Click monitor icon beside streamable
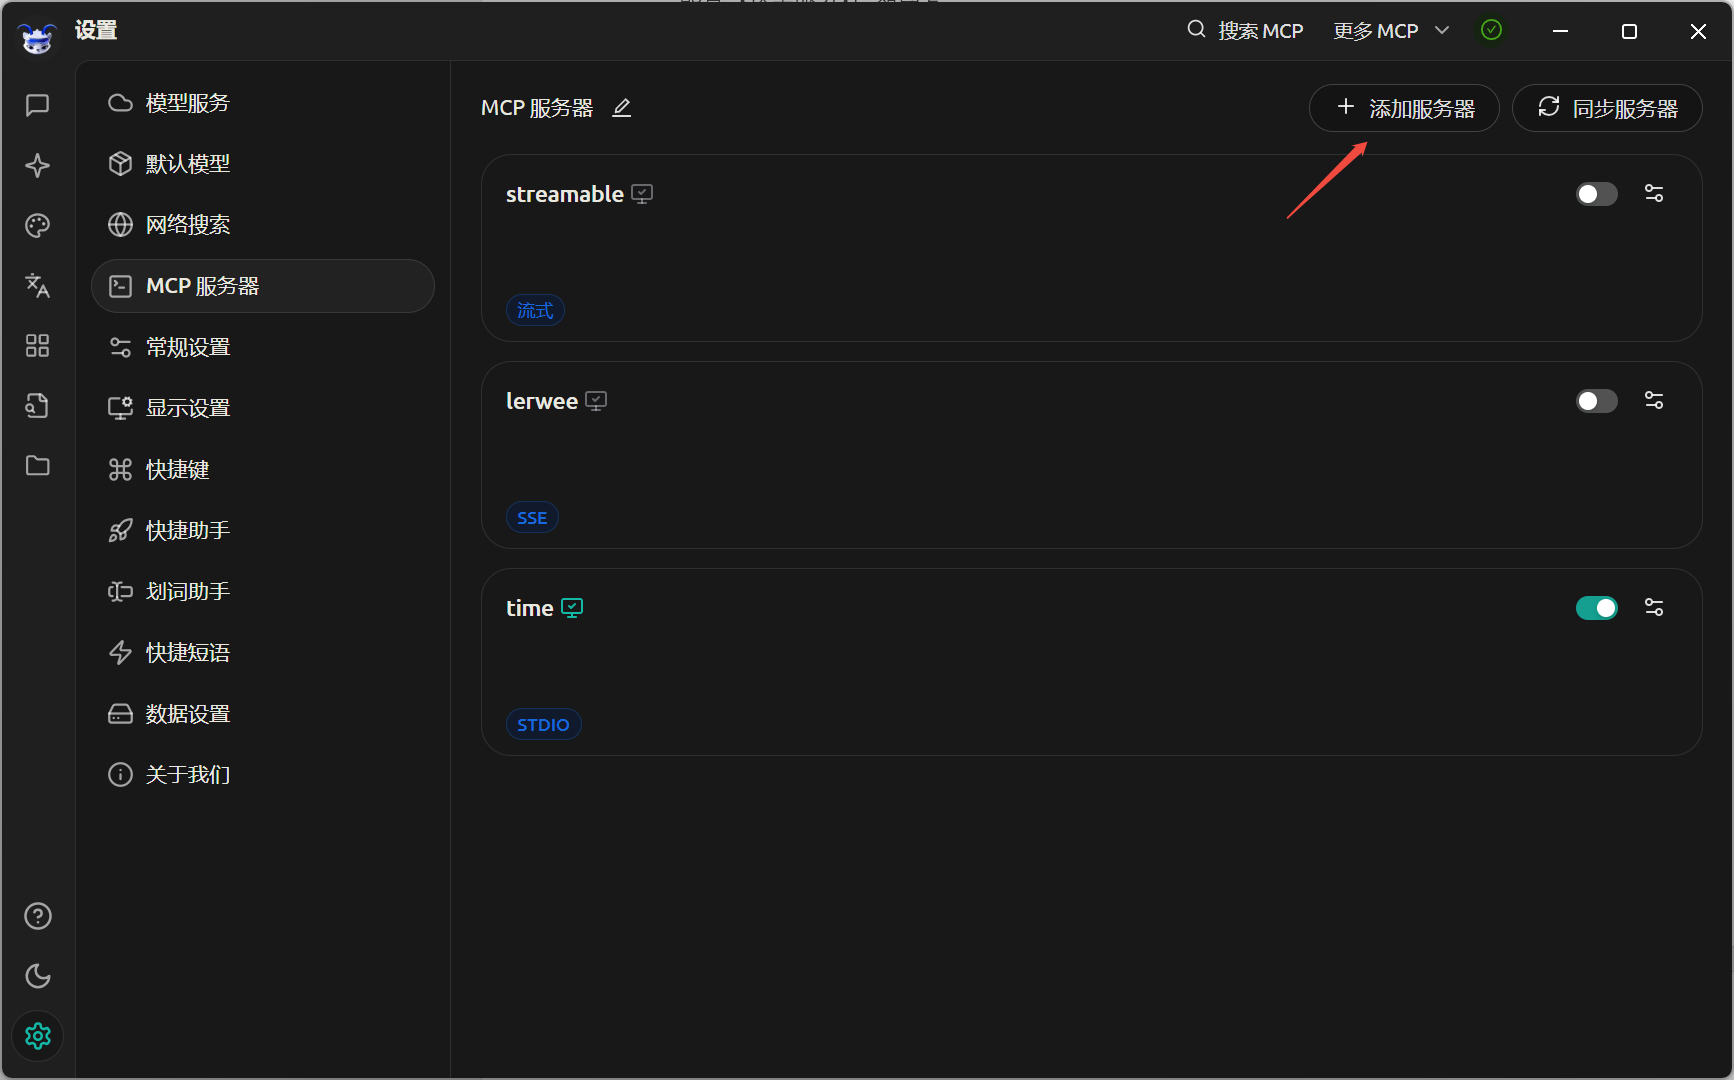Screen dimensions: 1734x1080 coord(642,194)
